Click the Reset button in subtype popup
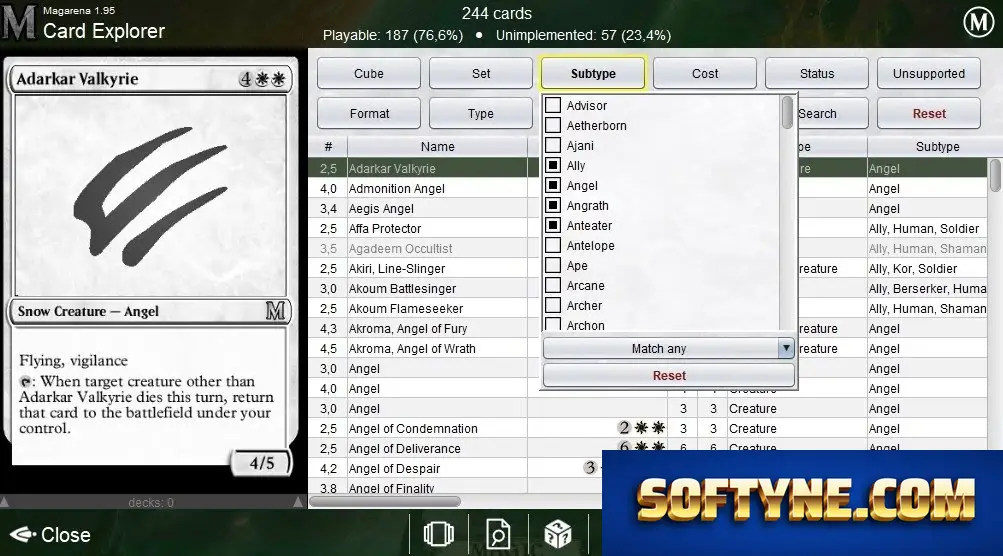1003x556 pixels. (x=669, y=376)
